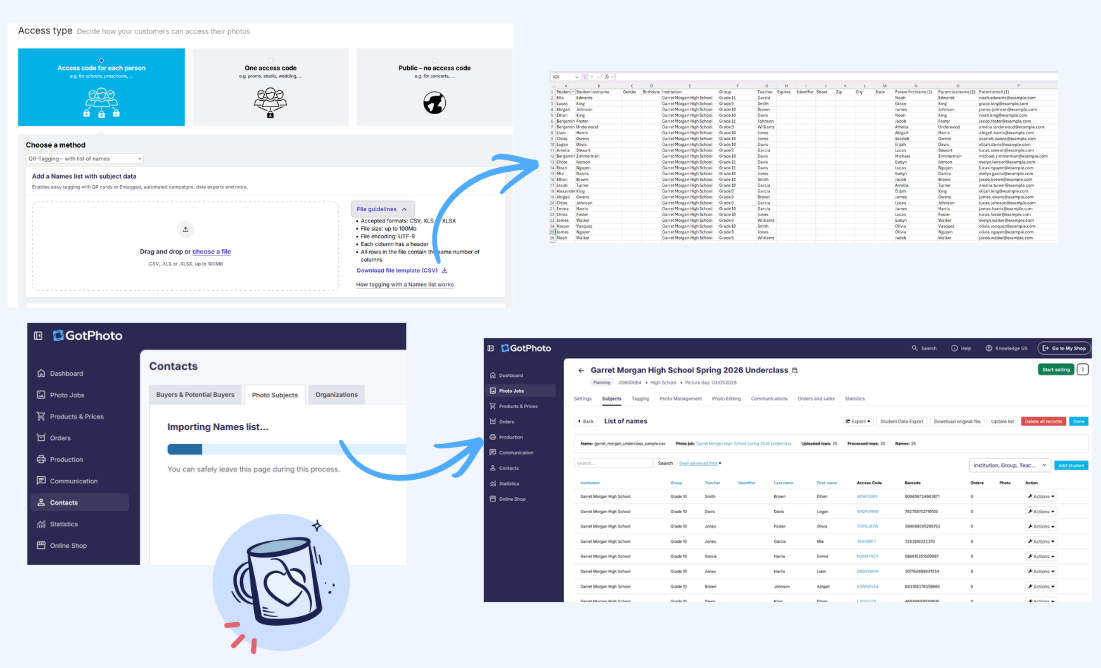Sort list by Last name column header

pos(783,483)
